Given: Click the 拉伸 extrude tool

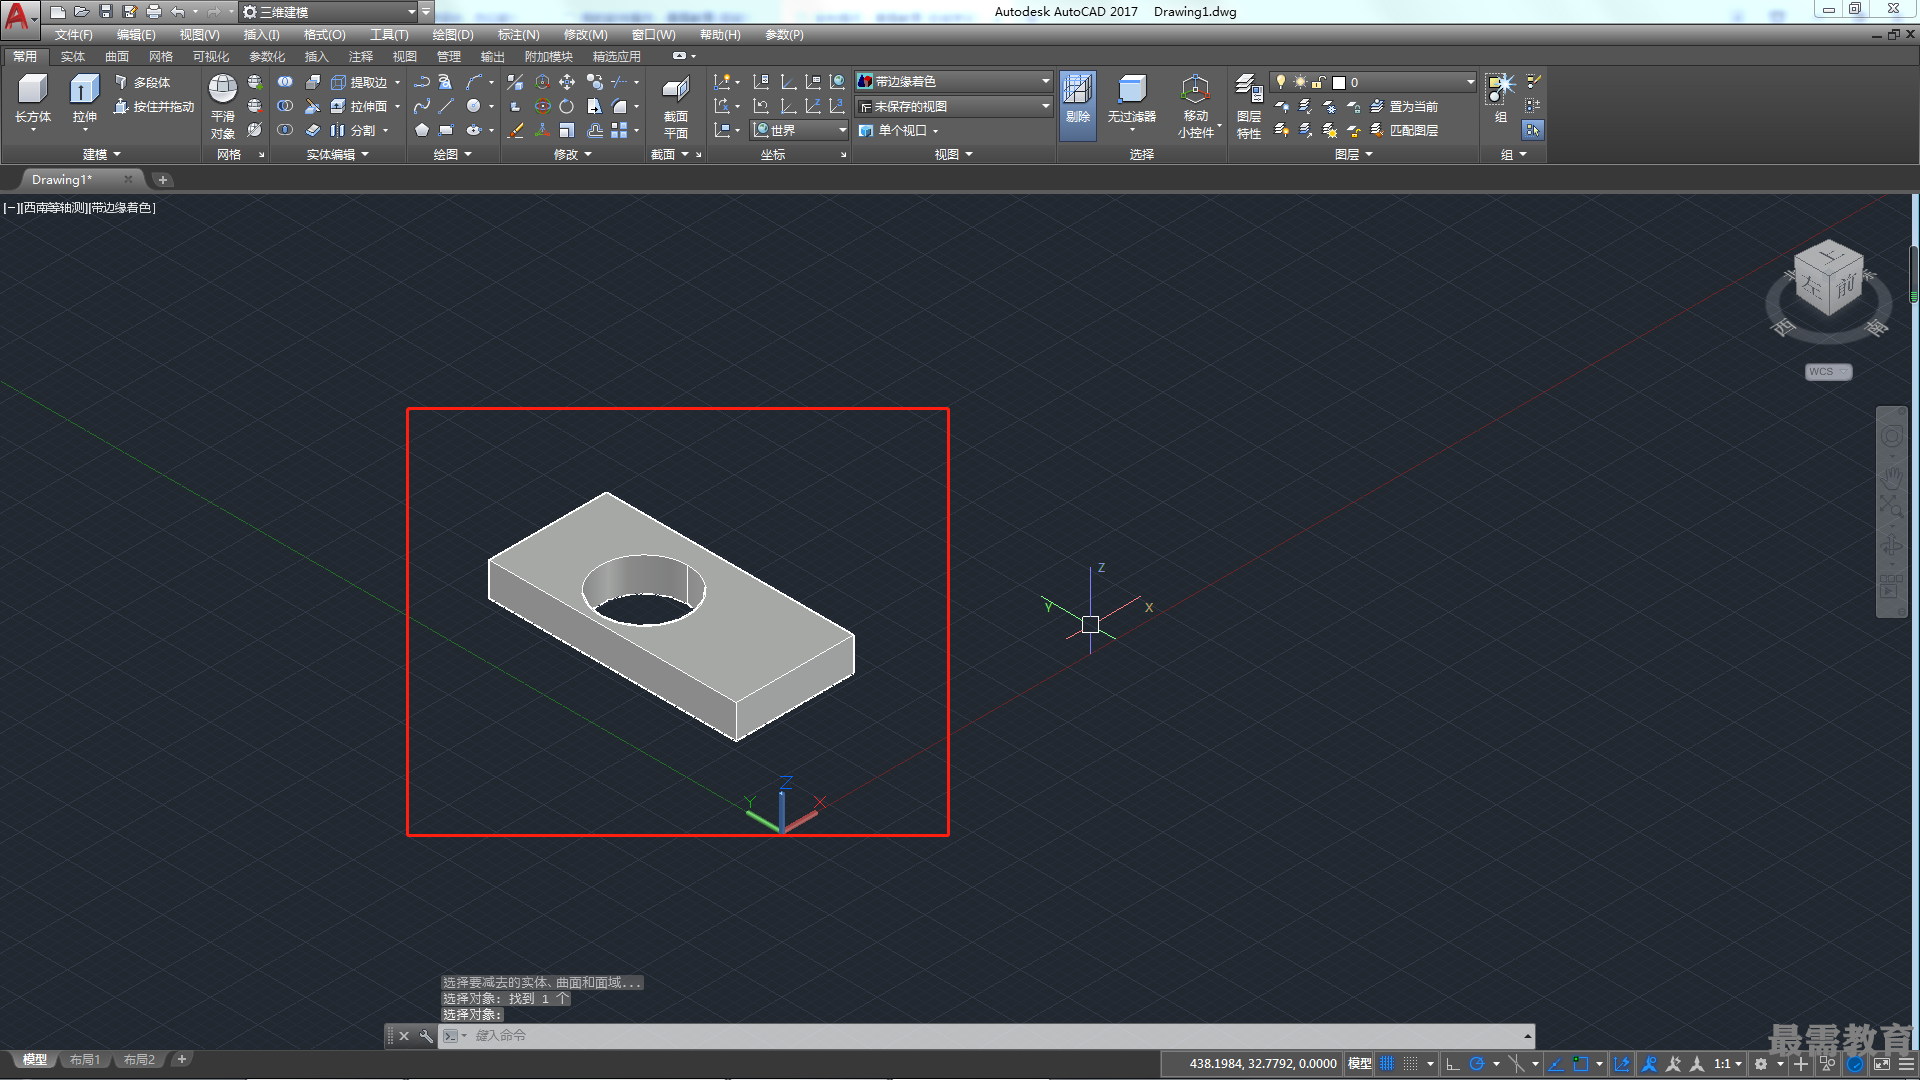Looking at the screenshot, I should [x=84, y=101].
